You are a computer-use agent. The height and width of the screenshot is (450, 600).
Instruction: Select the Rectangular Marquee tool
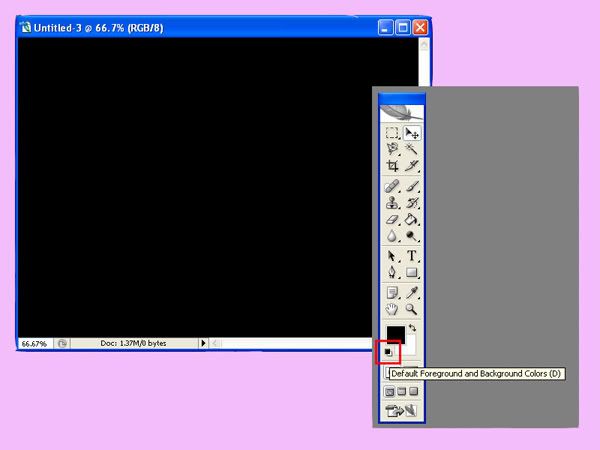click(393, 132)
